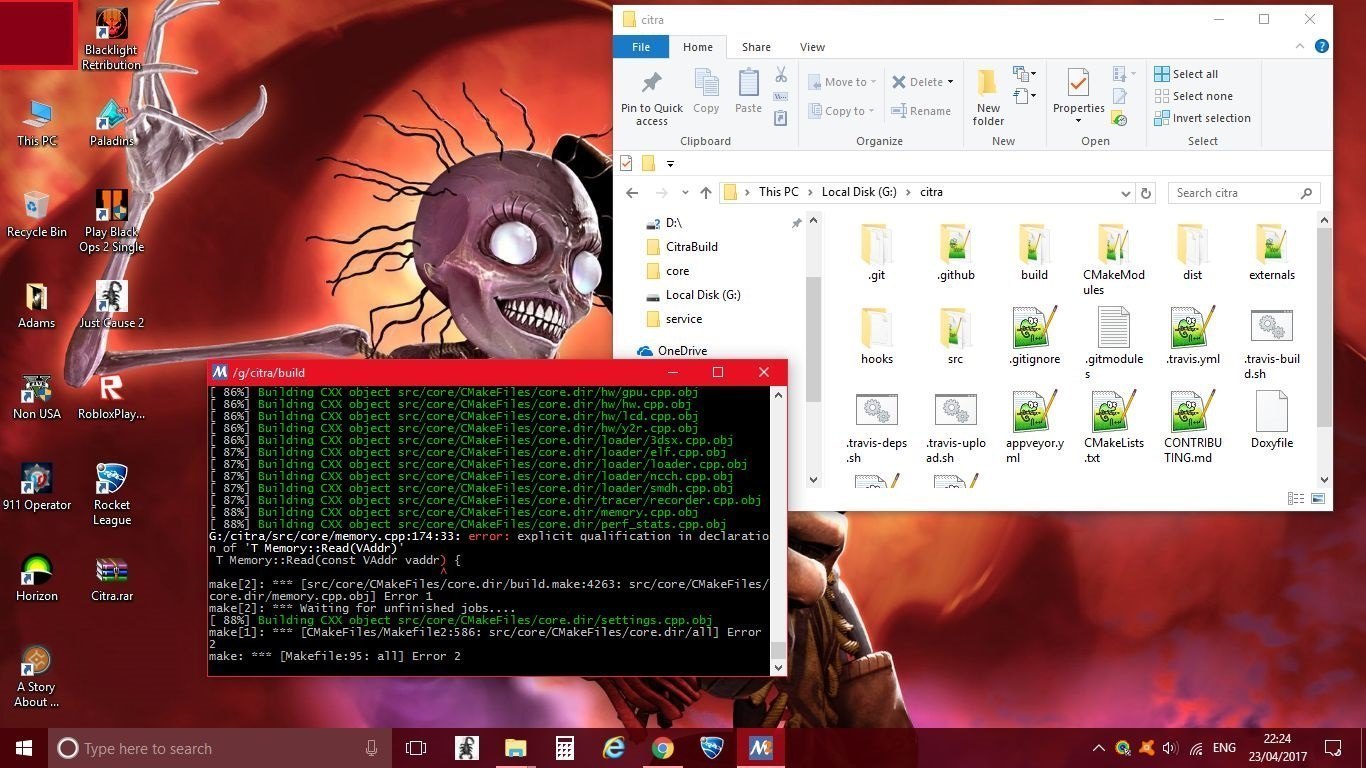Open the New item dropdown in ribbon
Screen dimensions: 1366x768
point(1024,75)
